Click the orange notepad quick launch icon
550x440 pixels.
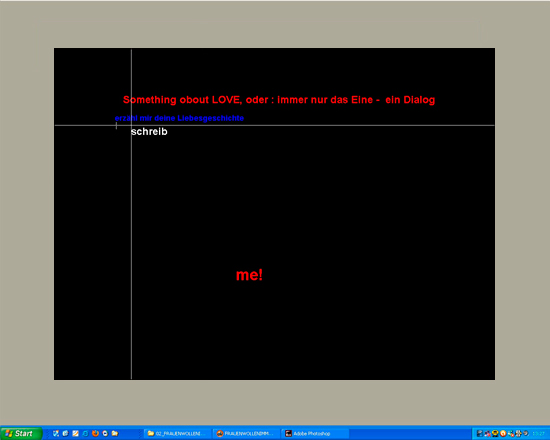(x=75, y=434)
